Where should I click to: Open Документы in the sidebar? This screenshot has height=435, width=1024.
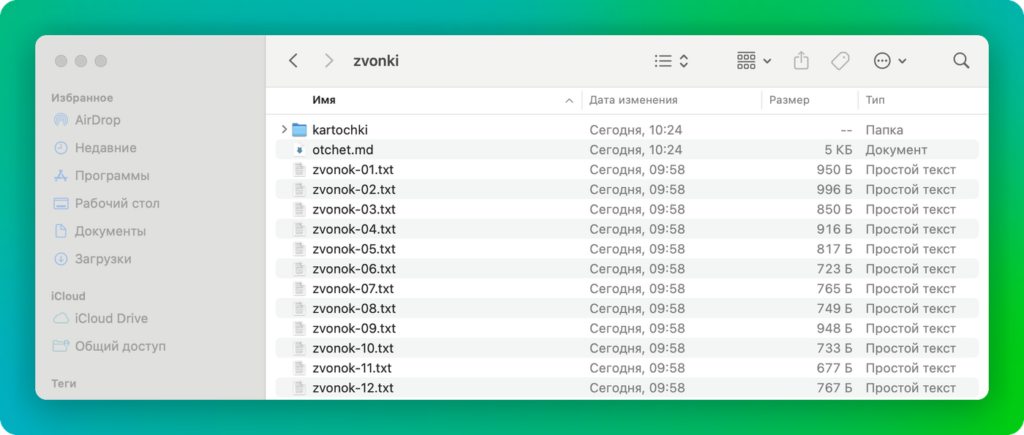point(99,231)
